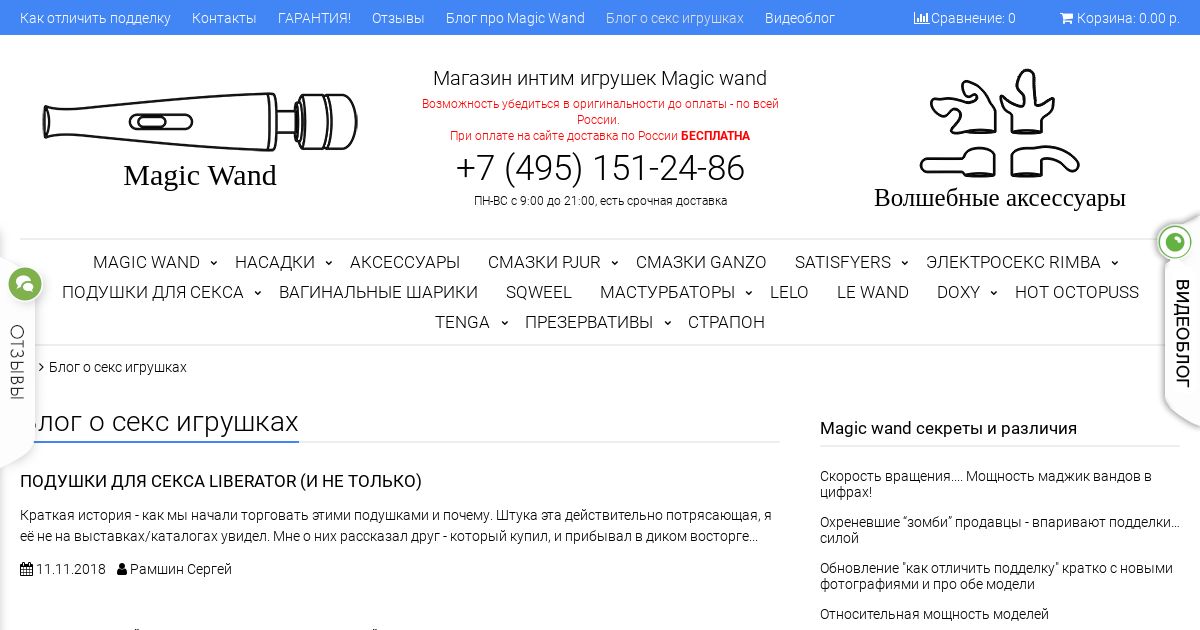
Task: Open the НАСАДКИ category
Action: tap(275, 262)
